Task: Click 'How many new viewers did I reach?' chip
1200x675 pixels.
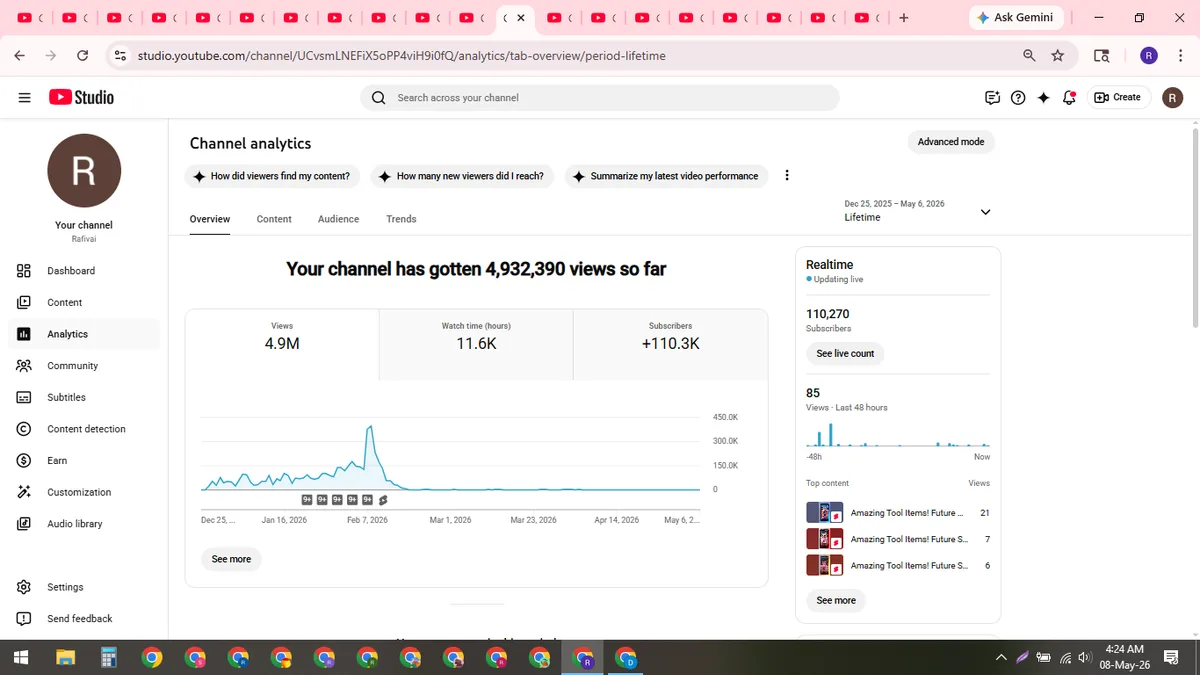Action: 462,176
